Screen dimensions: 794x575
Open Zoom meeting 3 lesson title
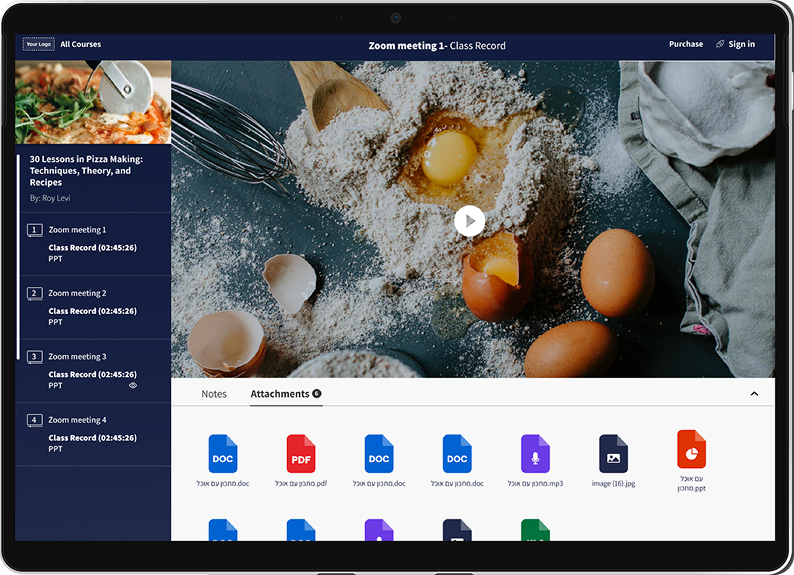pyautogui.click(x=77, y=356)
